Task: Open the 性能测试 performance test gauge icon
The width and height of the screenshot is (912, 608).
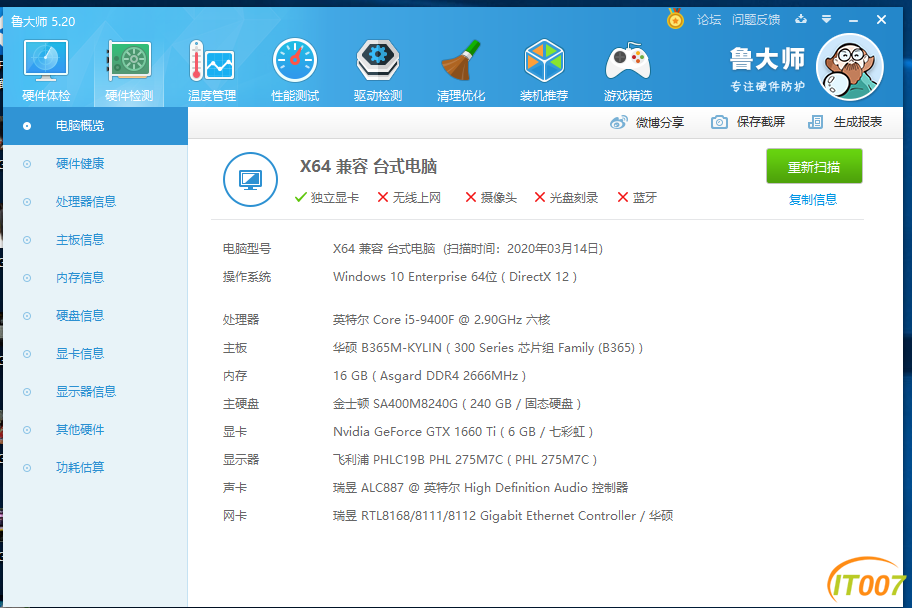Action: coord(295,70)
